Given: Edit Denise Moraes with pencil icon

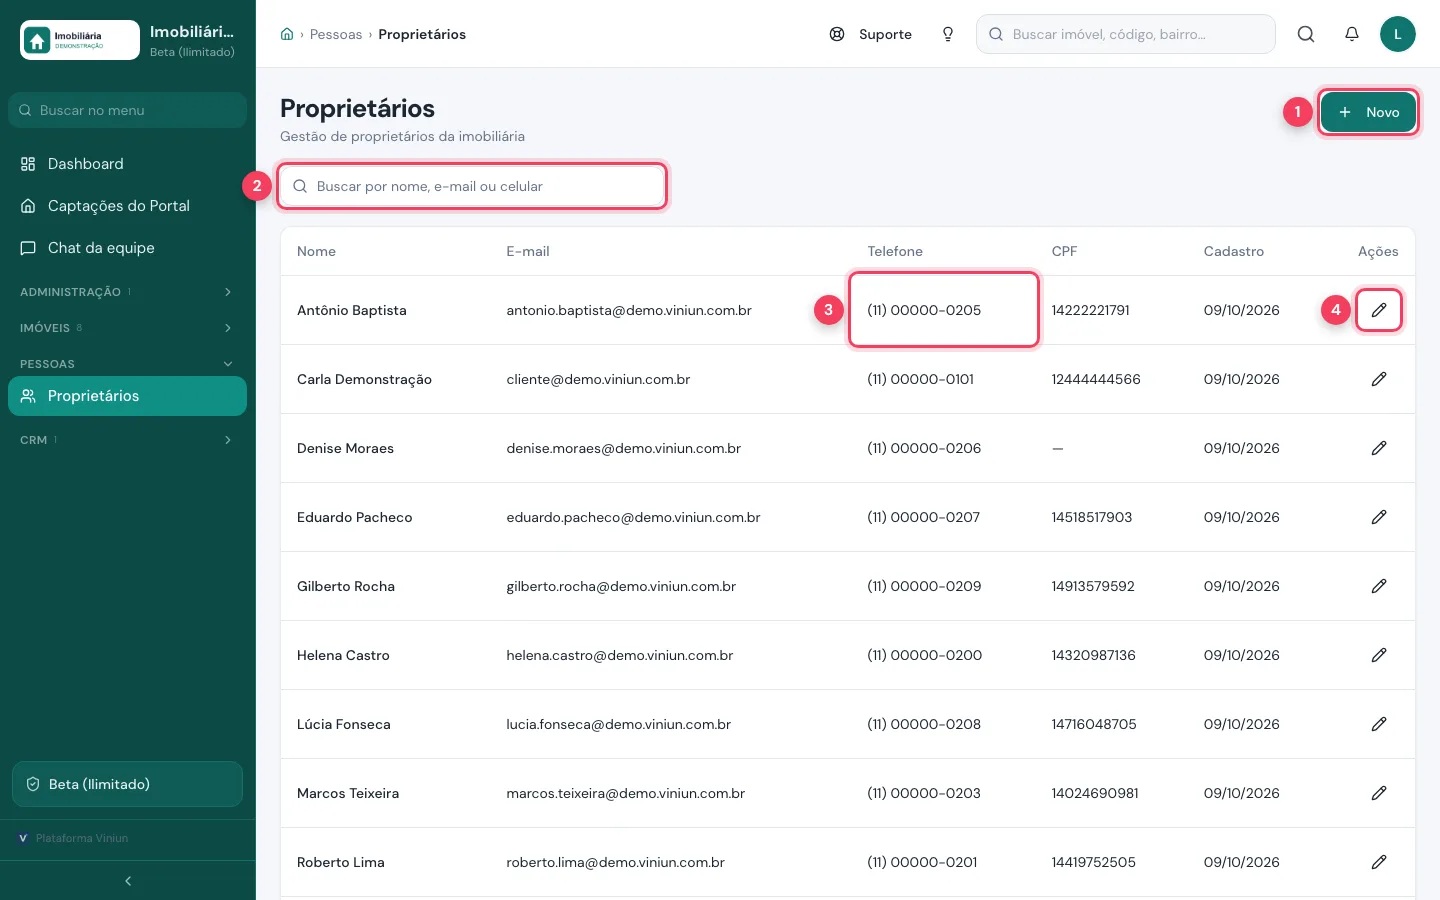Looking at the screenshot, I should 1379,448.
